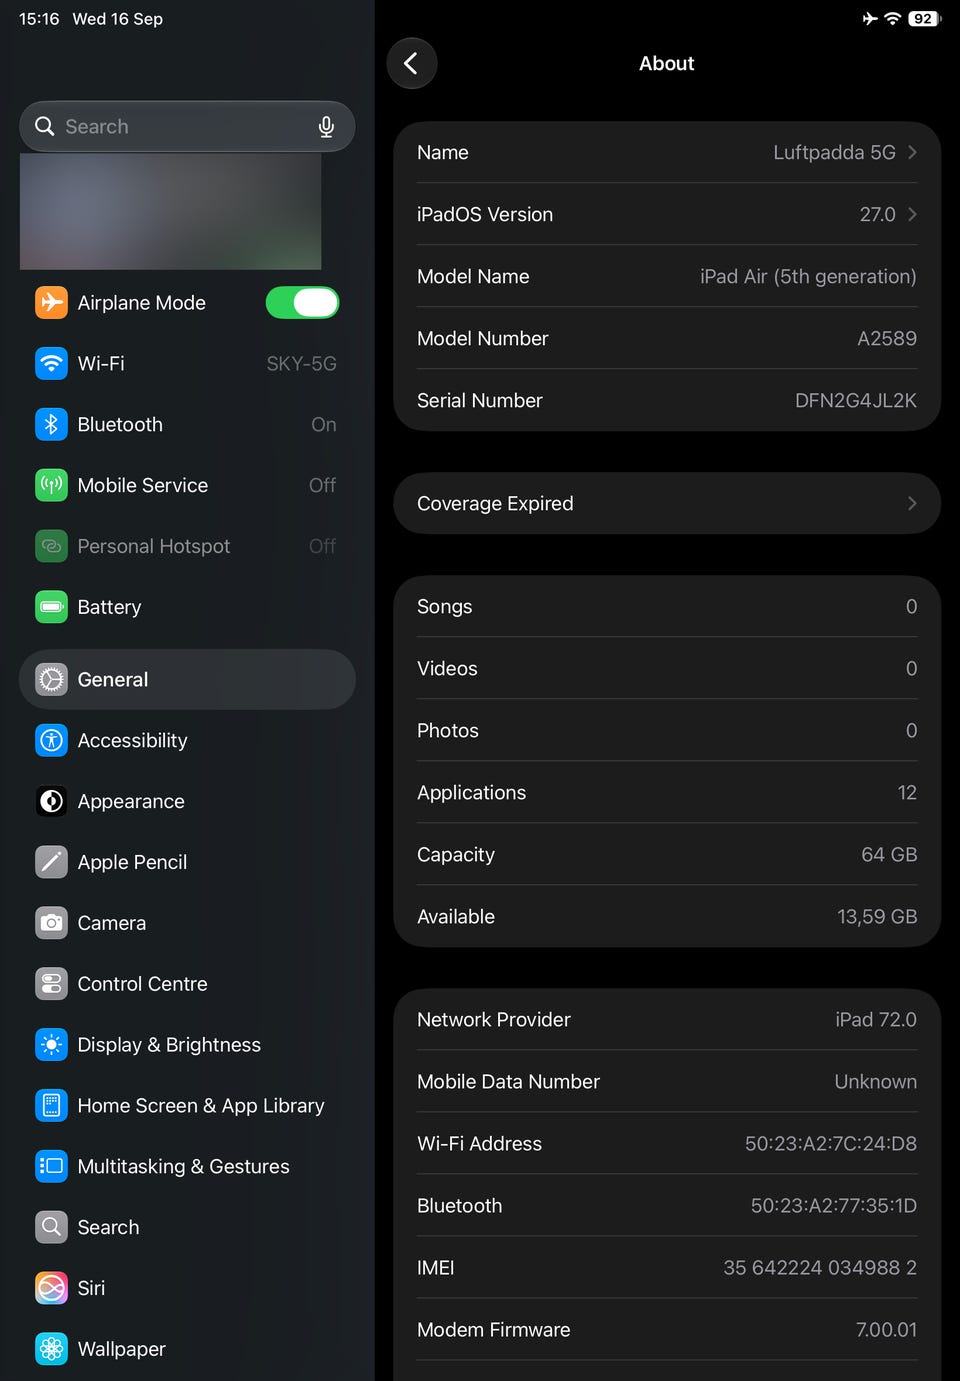
Task: Tap the Battery icon in sidebar
Action: 51,607
